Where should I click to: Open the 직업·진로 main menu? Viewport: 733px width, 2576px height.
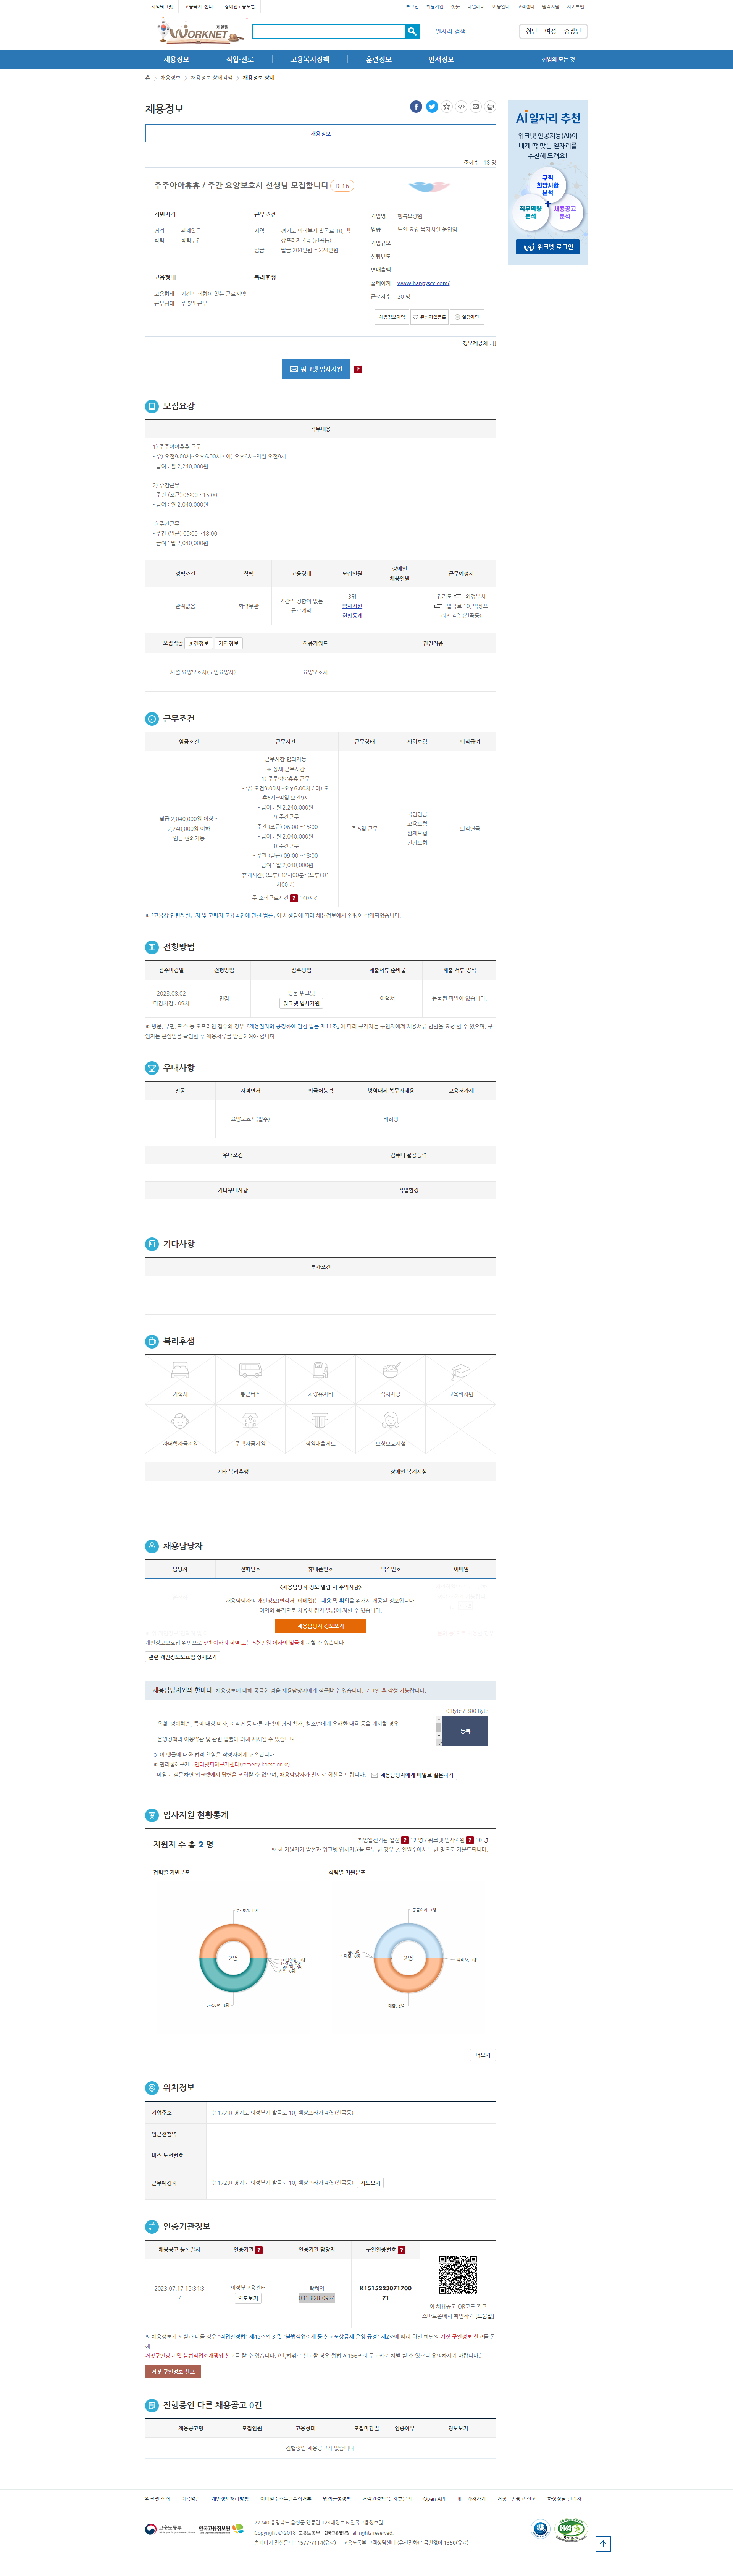[240, 59]
